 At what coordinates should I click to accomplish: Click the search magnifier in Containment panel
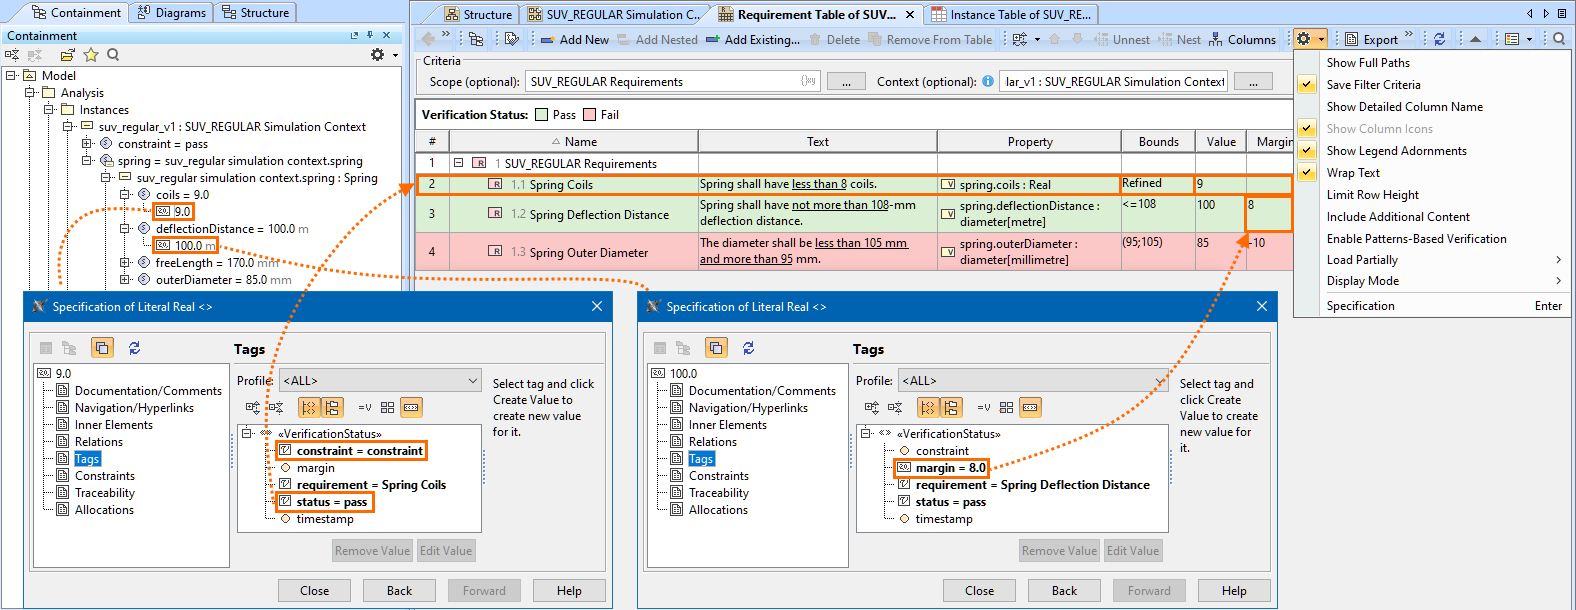click(x=113, y=55)
